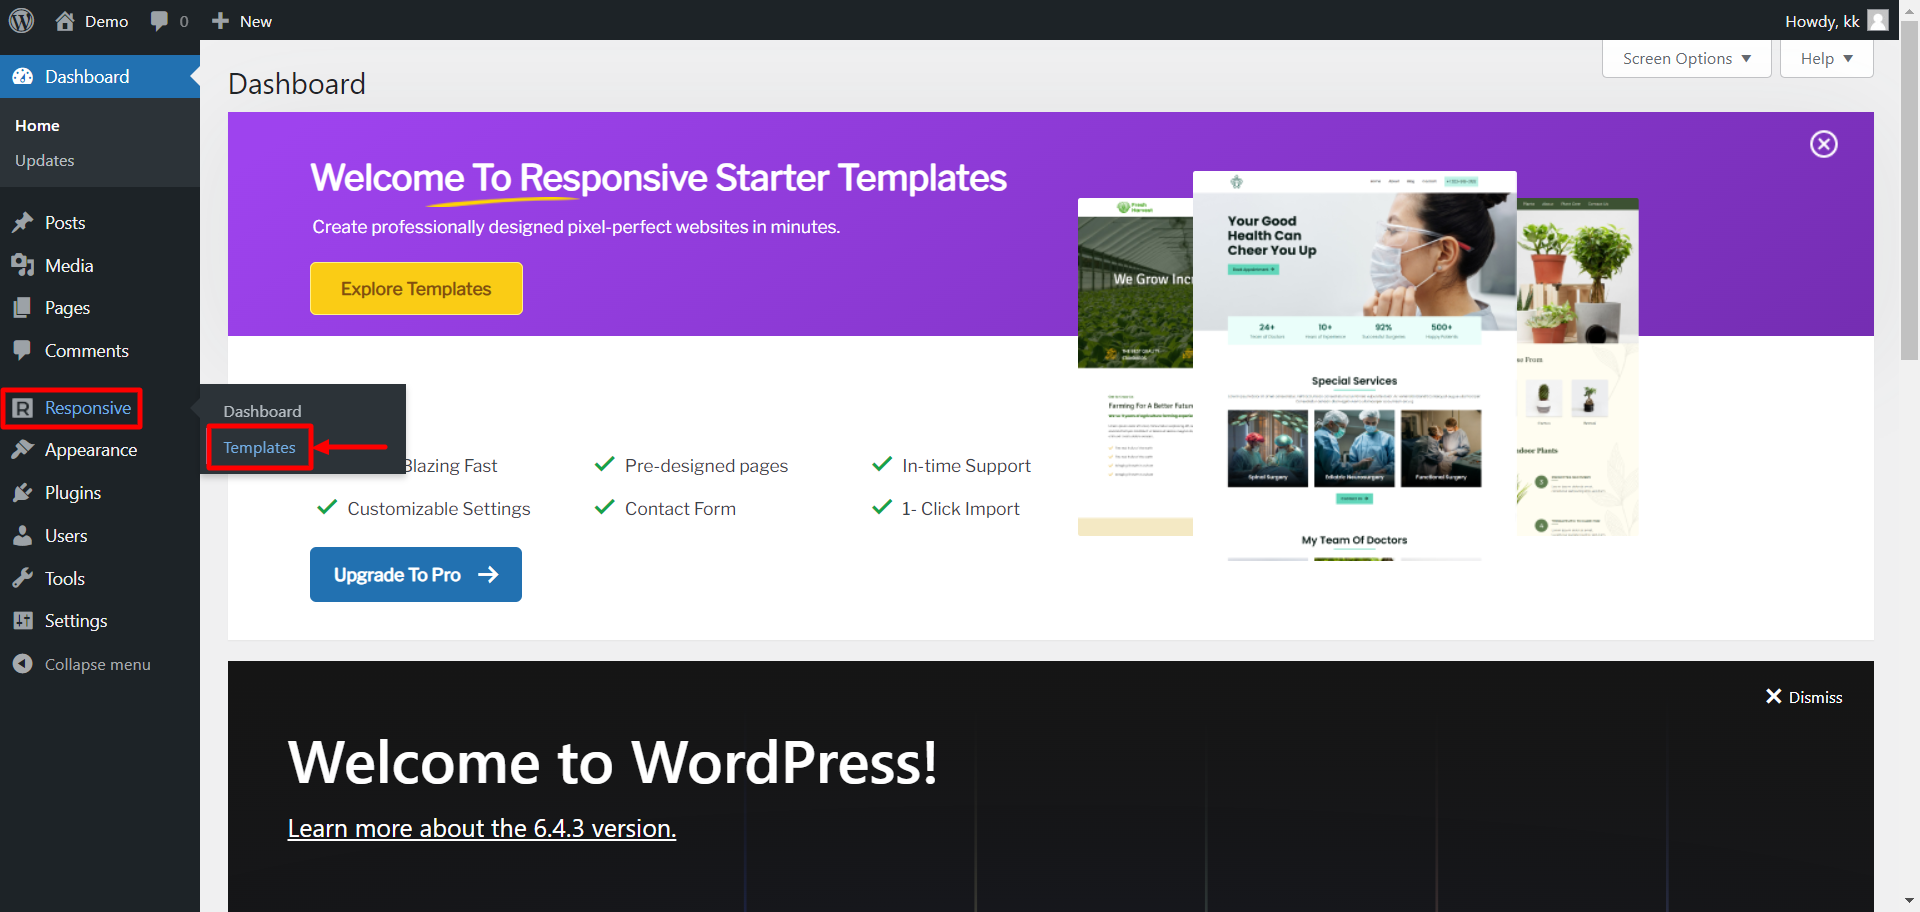Dismiss the Welcome to WordPress panel
The height and width of the screenshot is (912, 1920).
click(x=1804, y=697)
